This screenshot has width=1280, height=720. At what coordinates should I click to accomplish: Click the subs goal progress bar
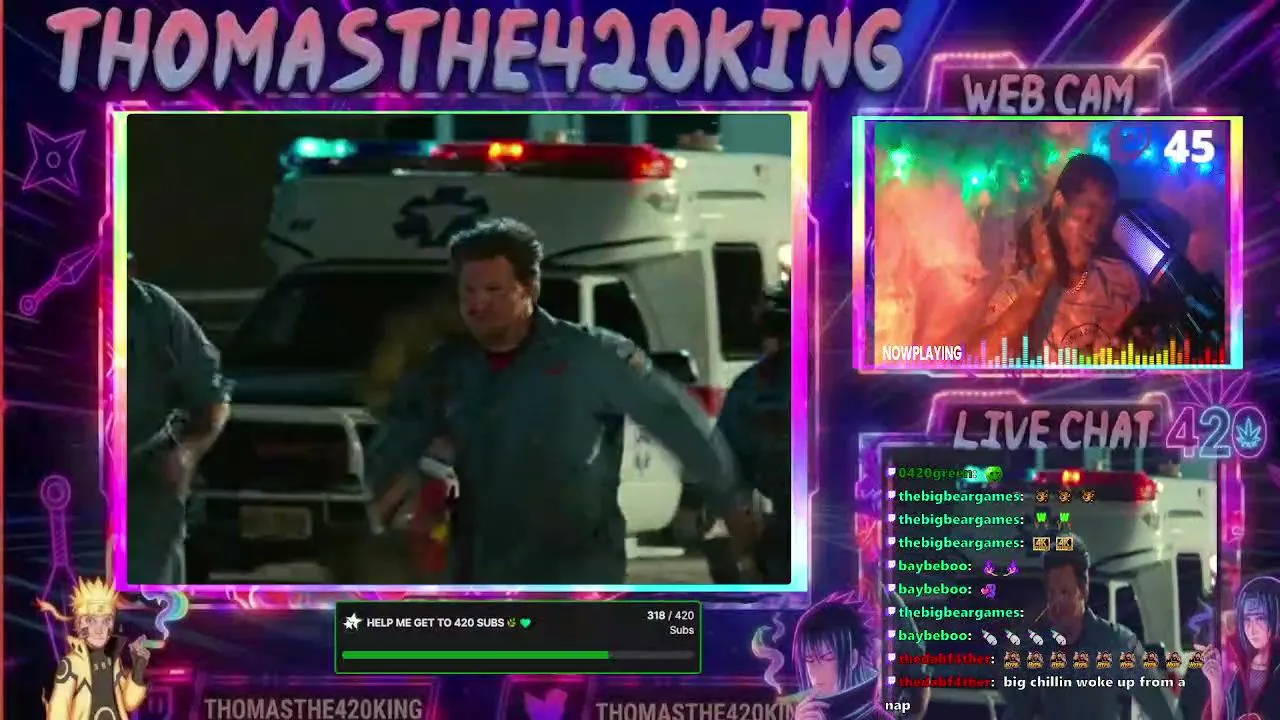click(x=518, y=655)
